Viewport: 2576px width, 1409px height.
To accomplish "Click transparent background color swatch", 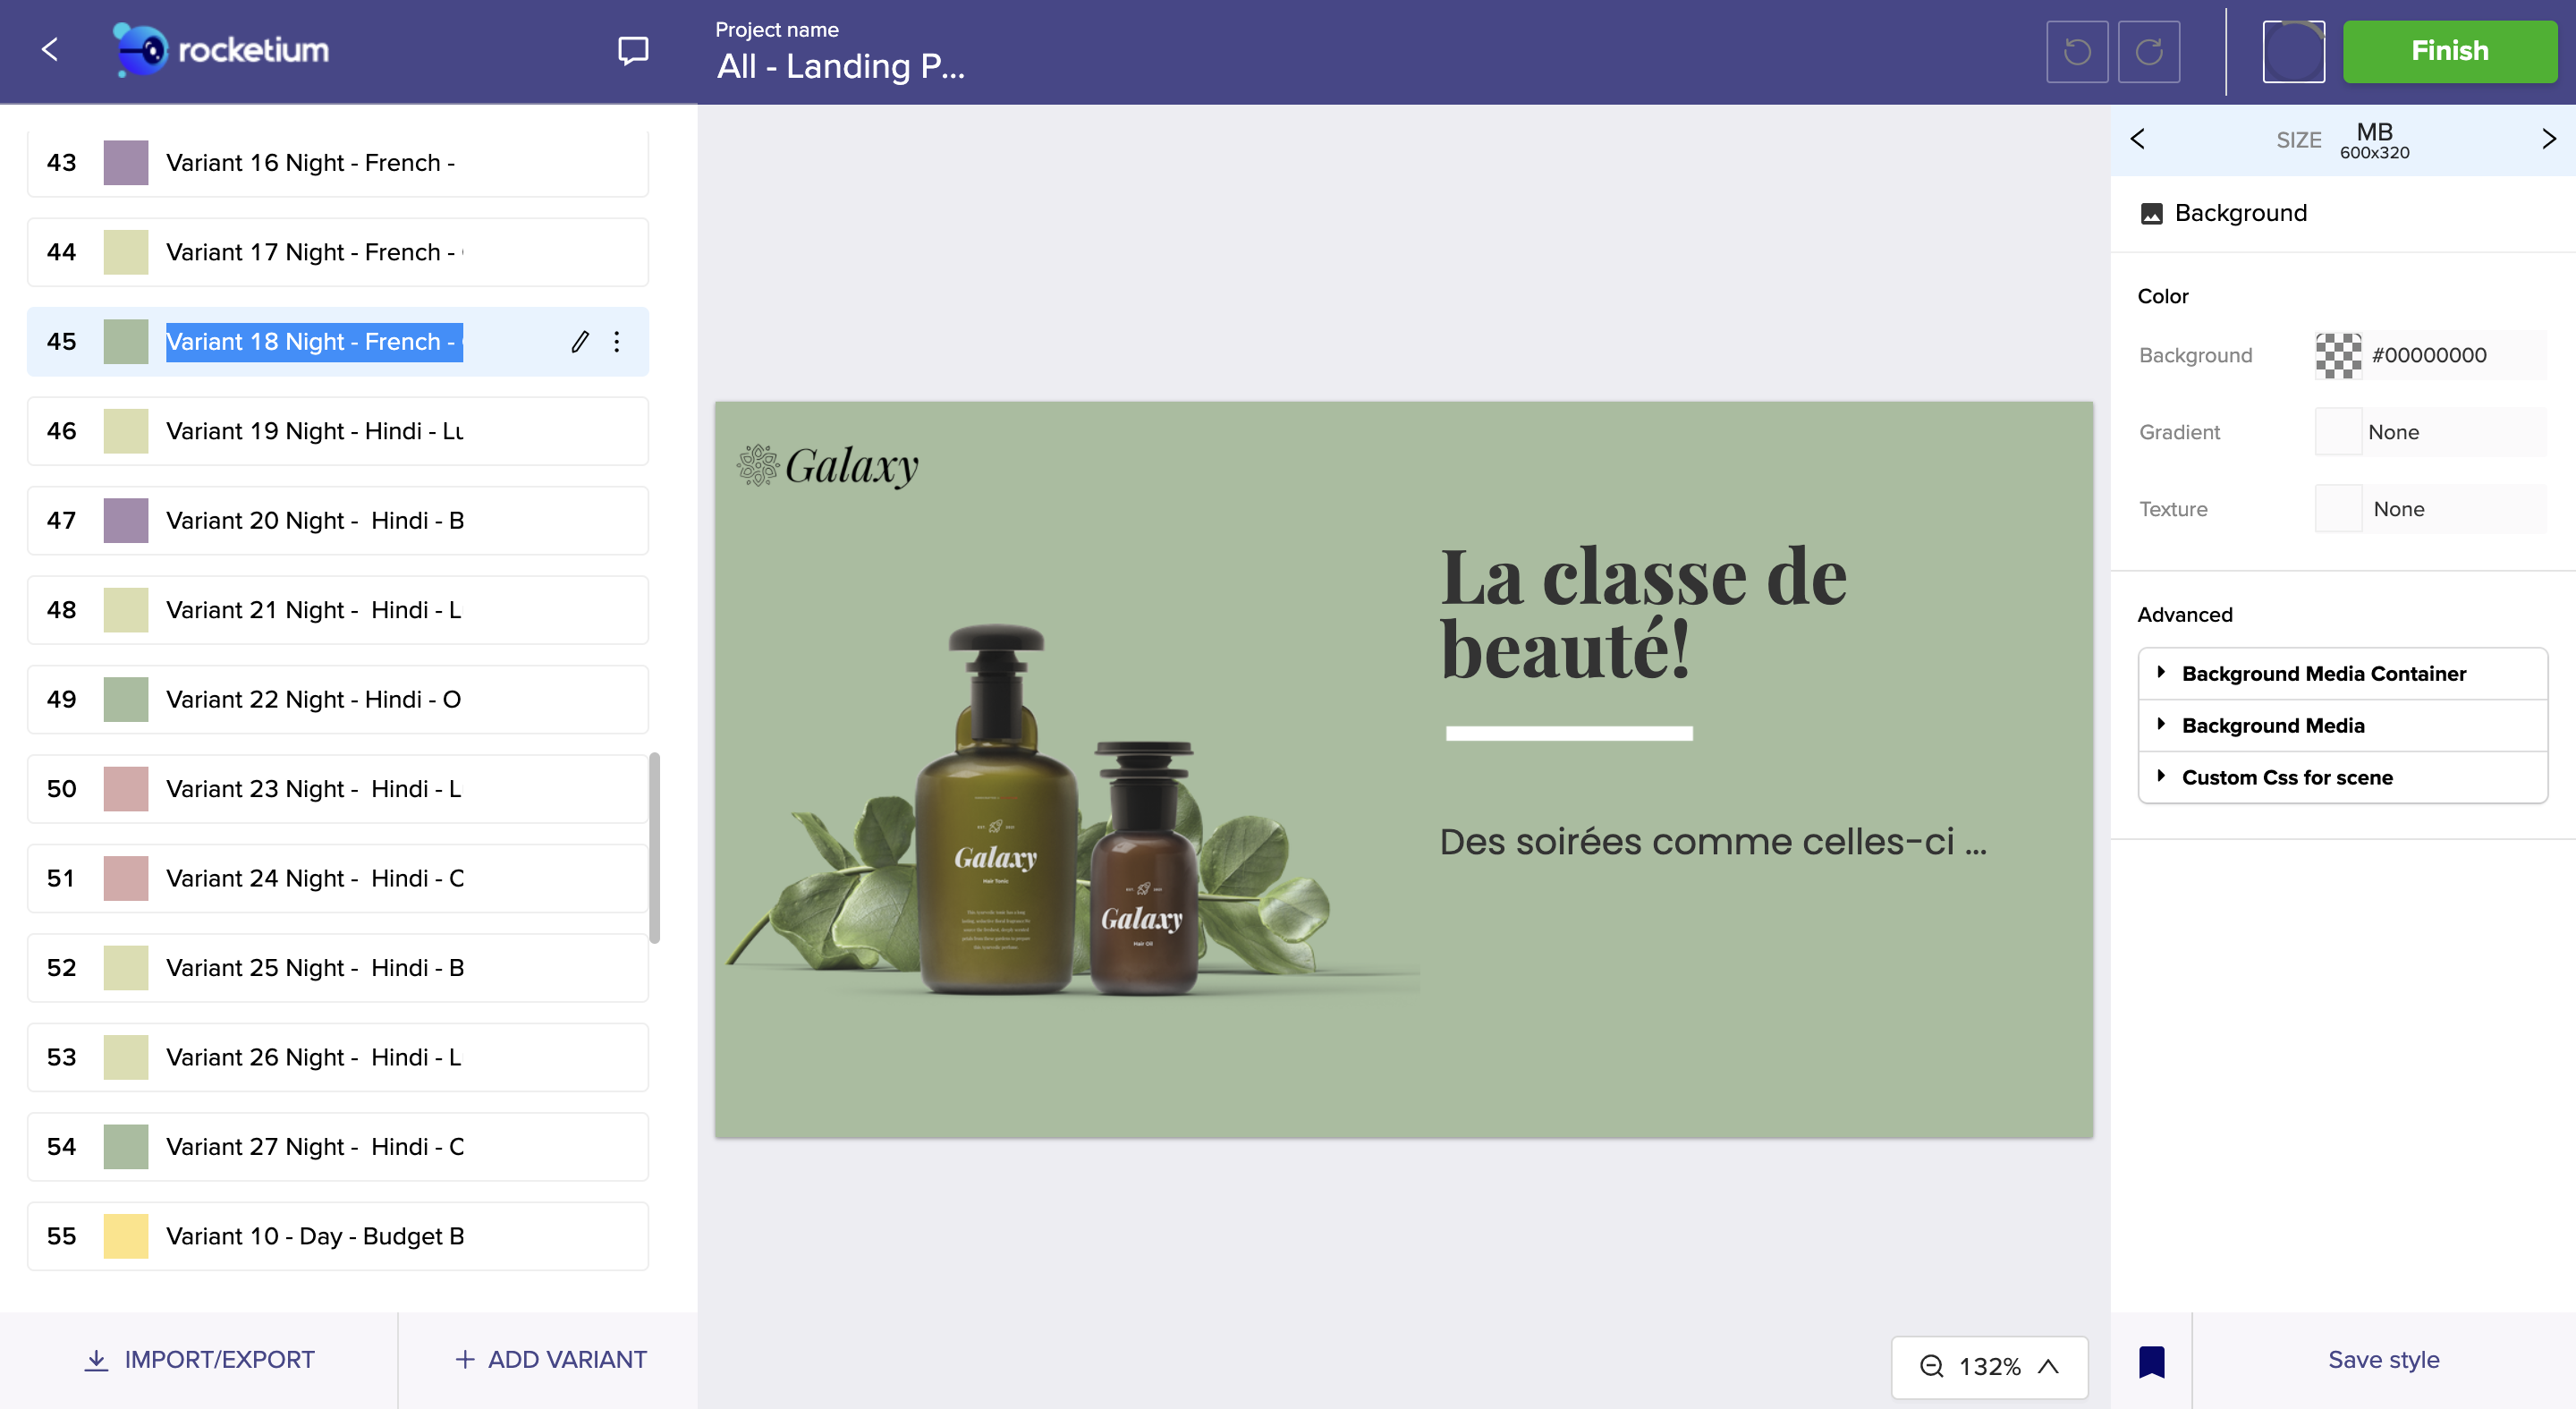I will tap(2338, 355).
